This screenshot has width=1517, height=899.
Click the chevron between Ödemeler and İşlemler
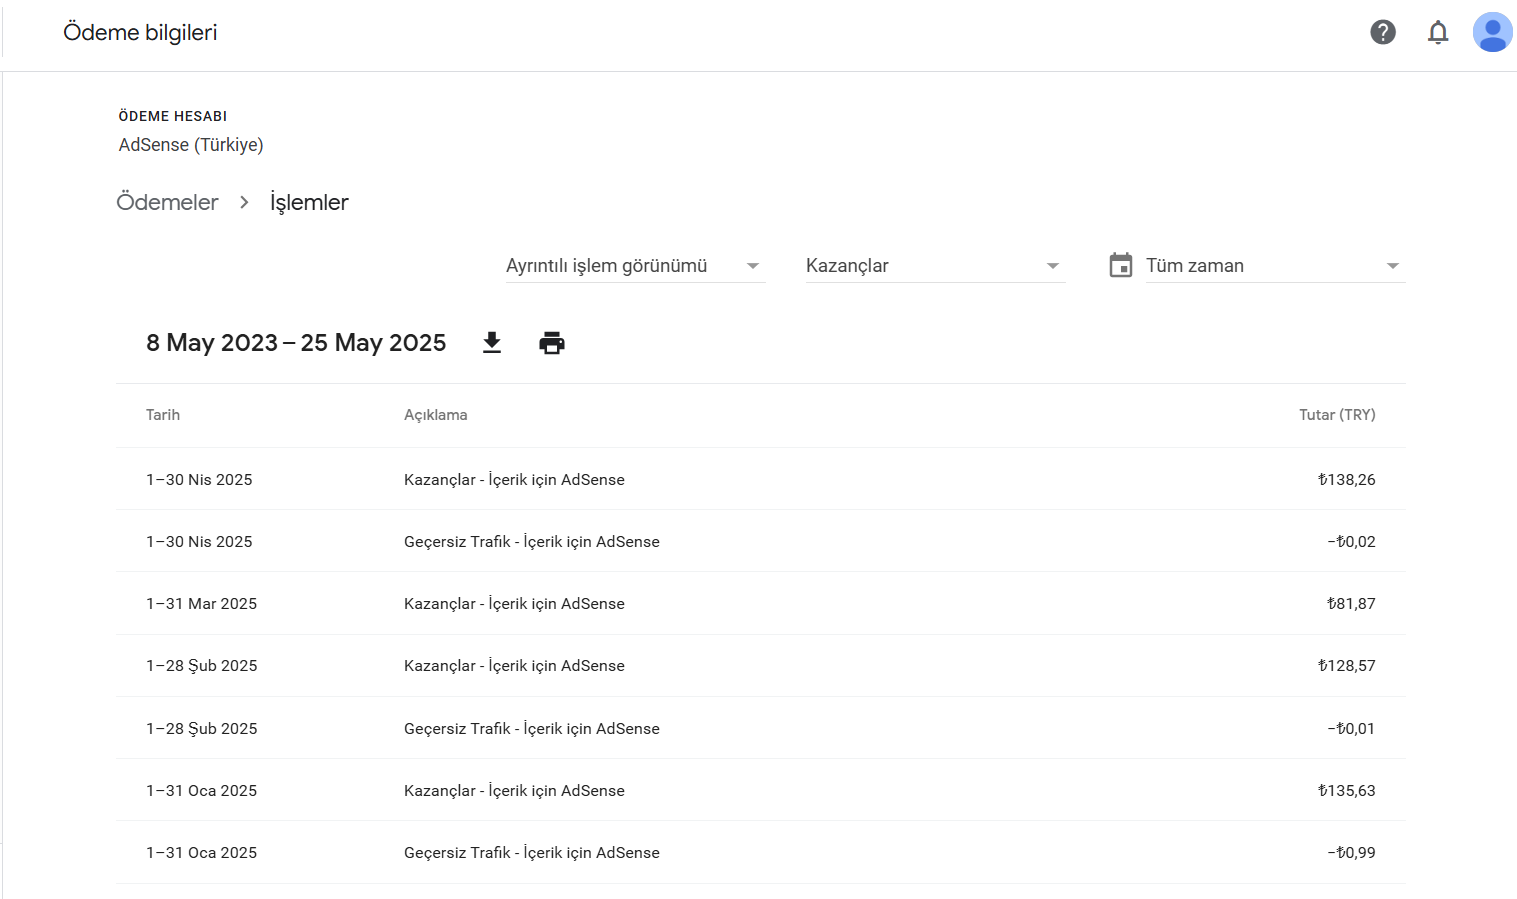(244, 202)
